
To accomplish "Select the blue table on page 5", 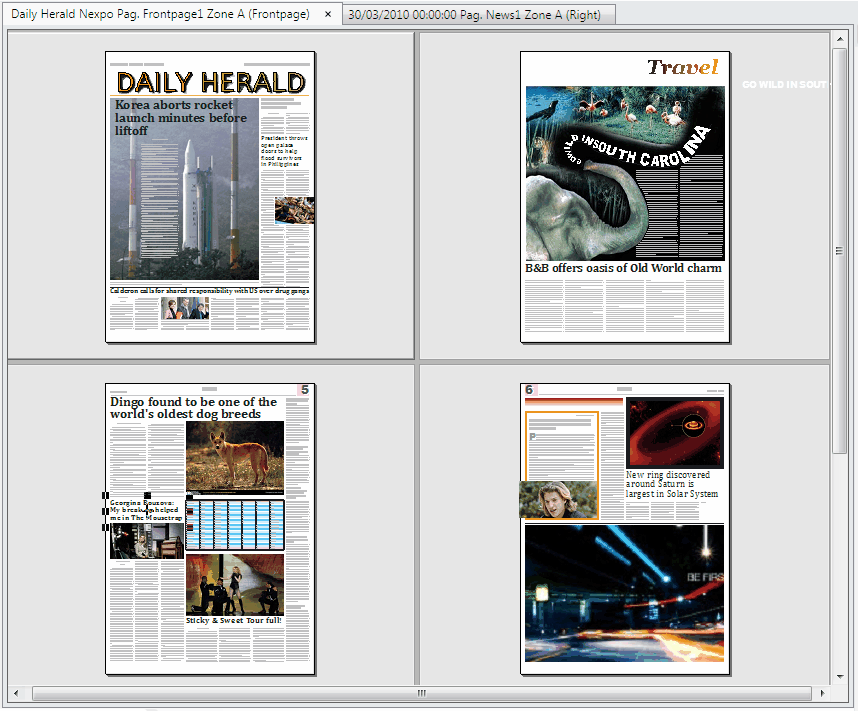I will click(235, 524).
